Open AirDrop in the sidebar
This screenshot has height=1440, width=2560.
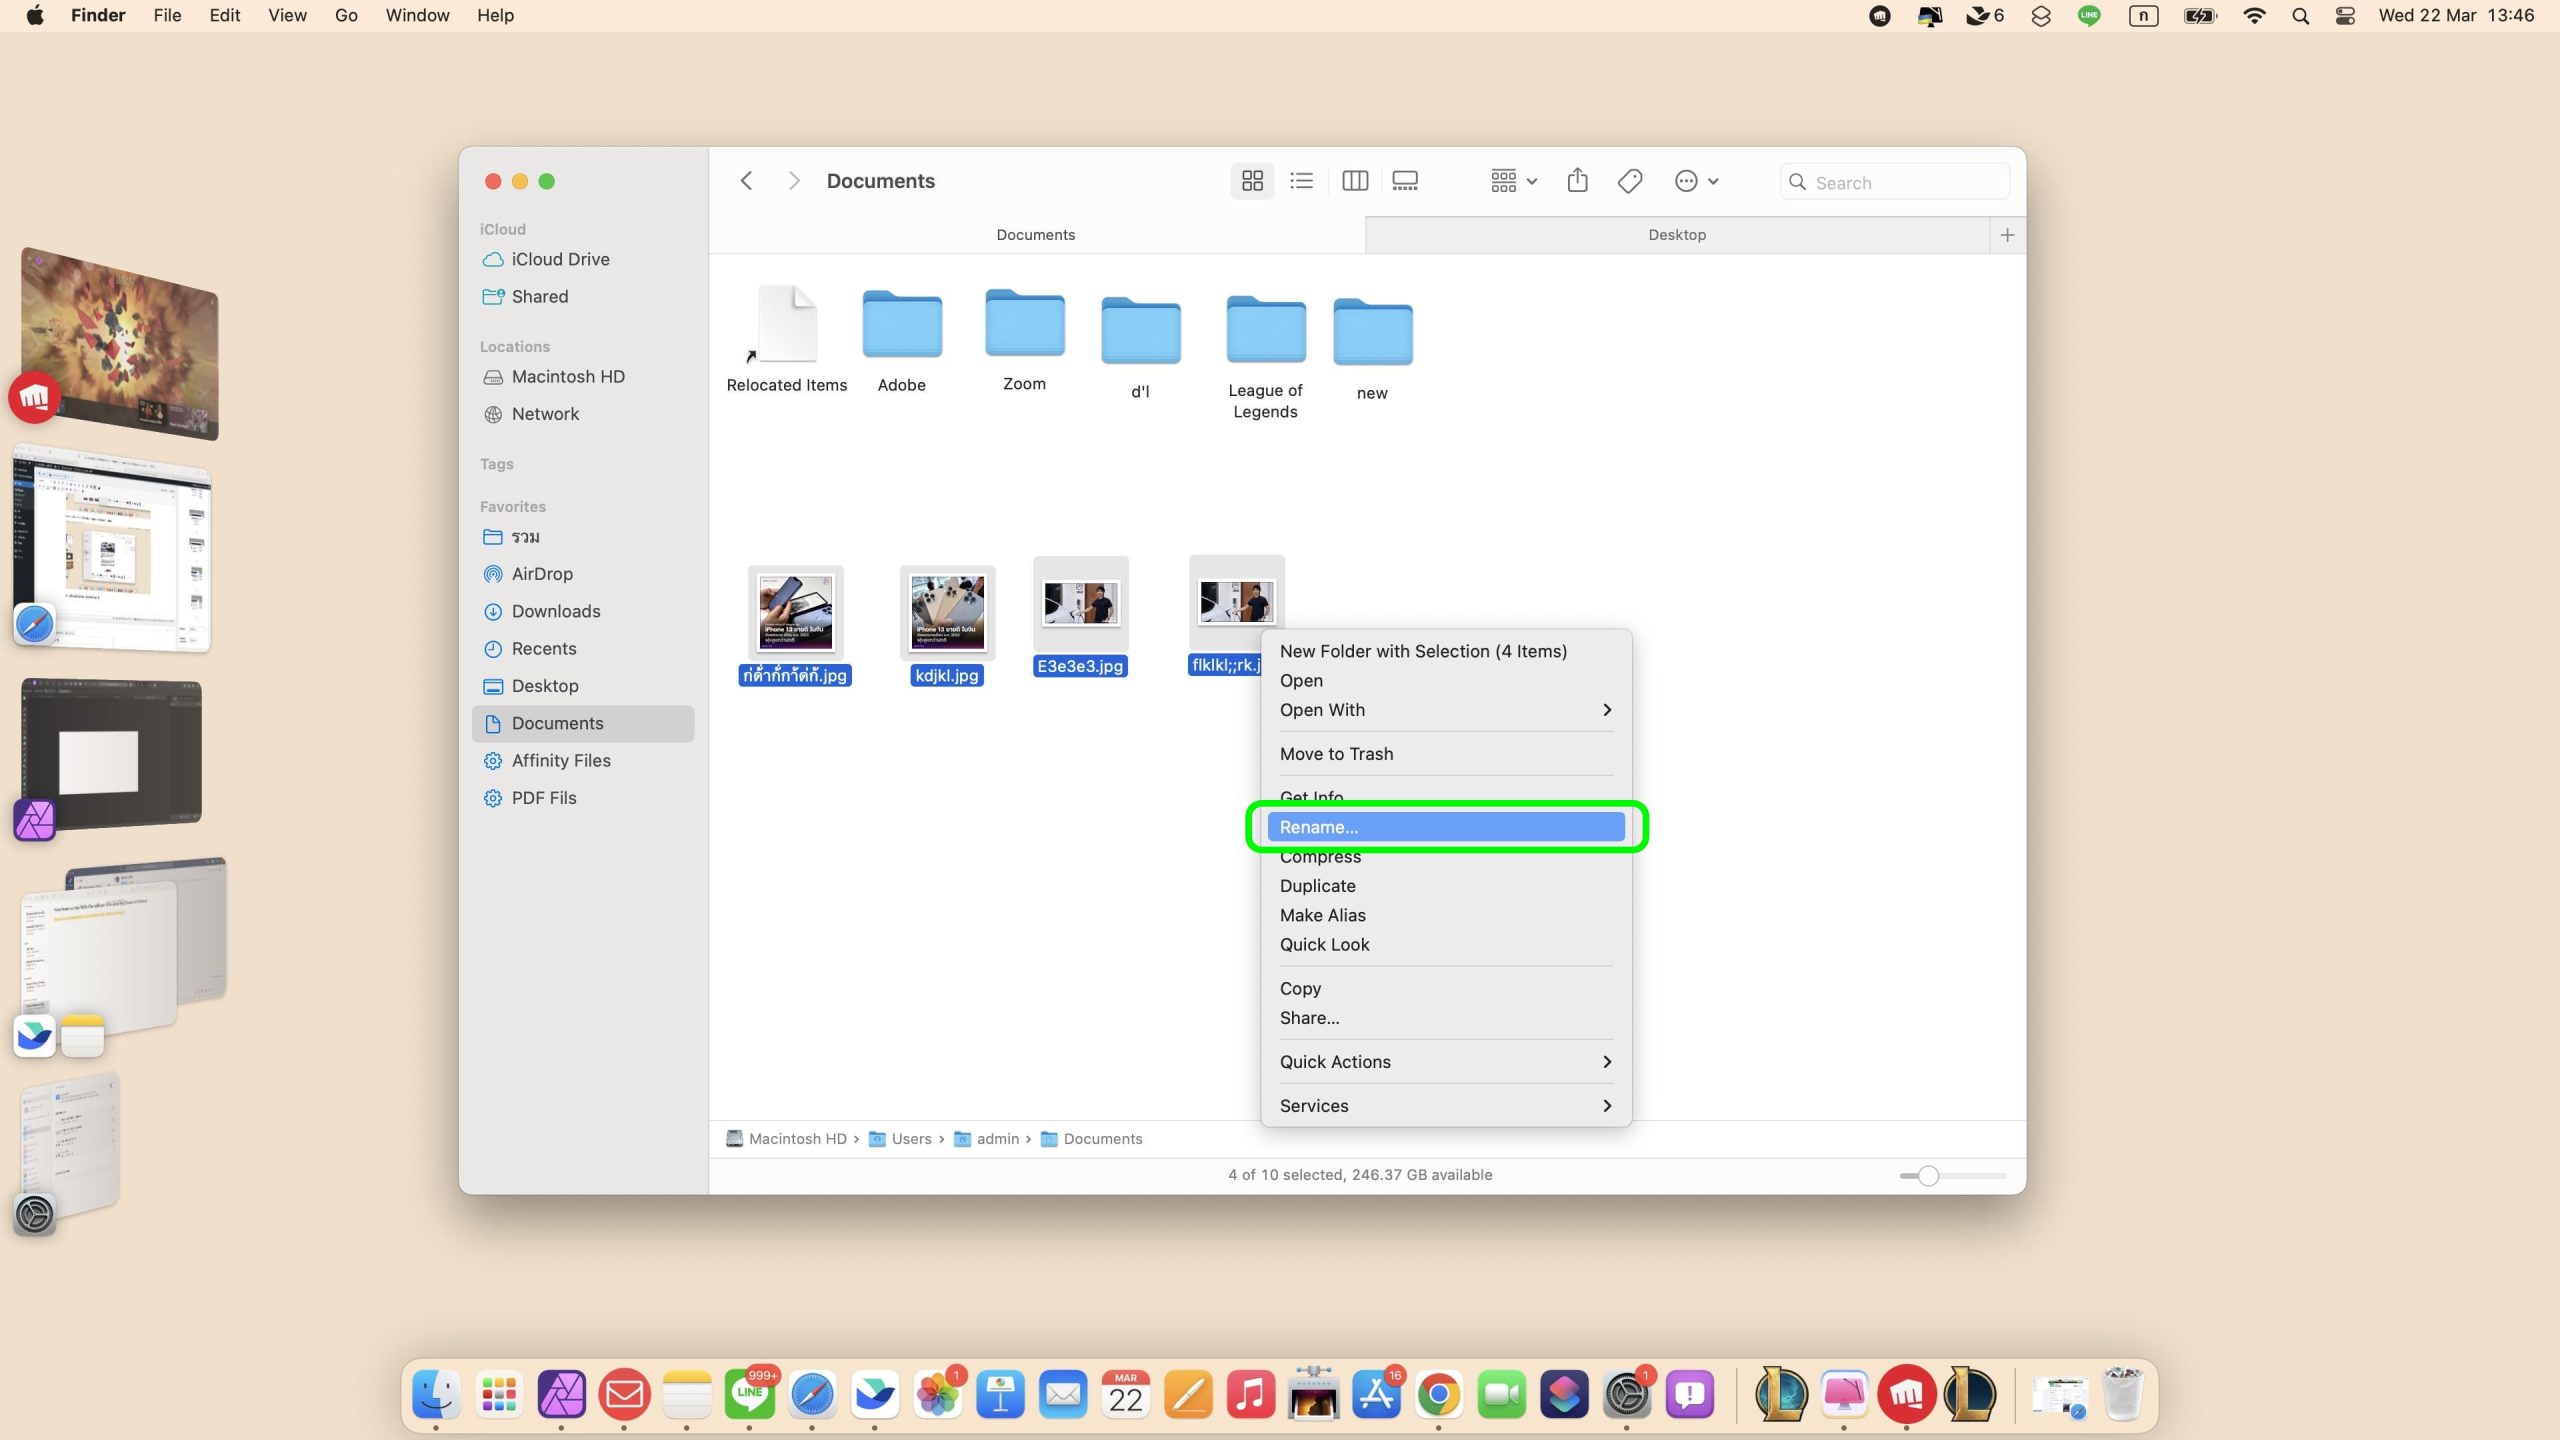[541, 574]
